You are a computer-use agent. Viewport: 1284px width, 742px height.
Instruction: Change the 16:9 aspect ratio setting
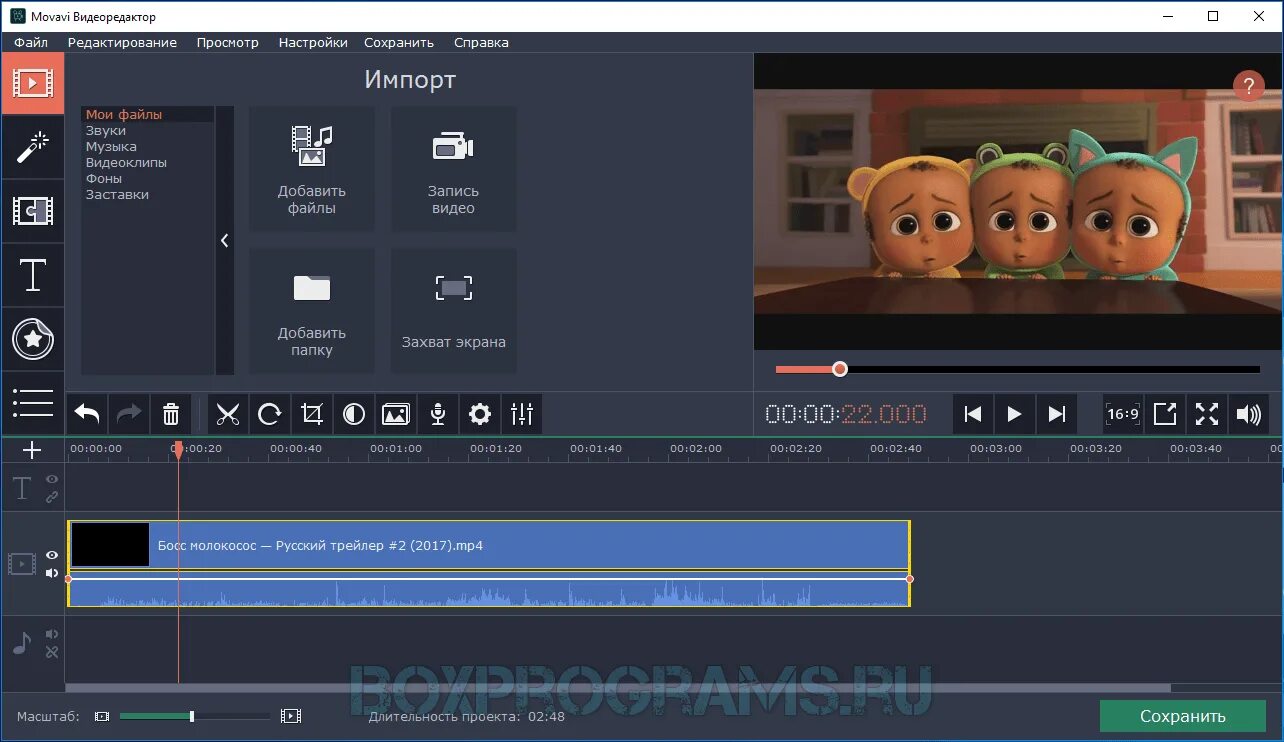1123,414
